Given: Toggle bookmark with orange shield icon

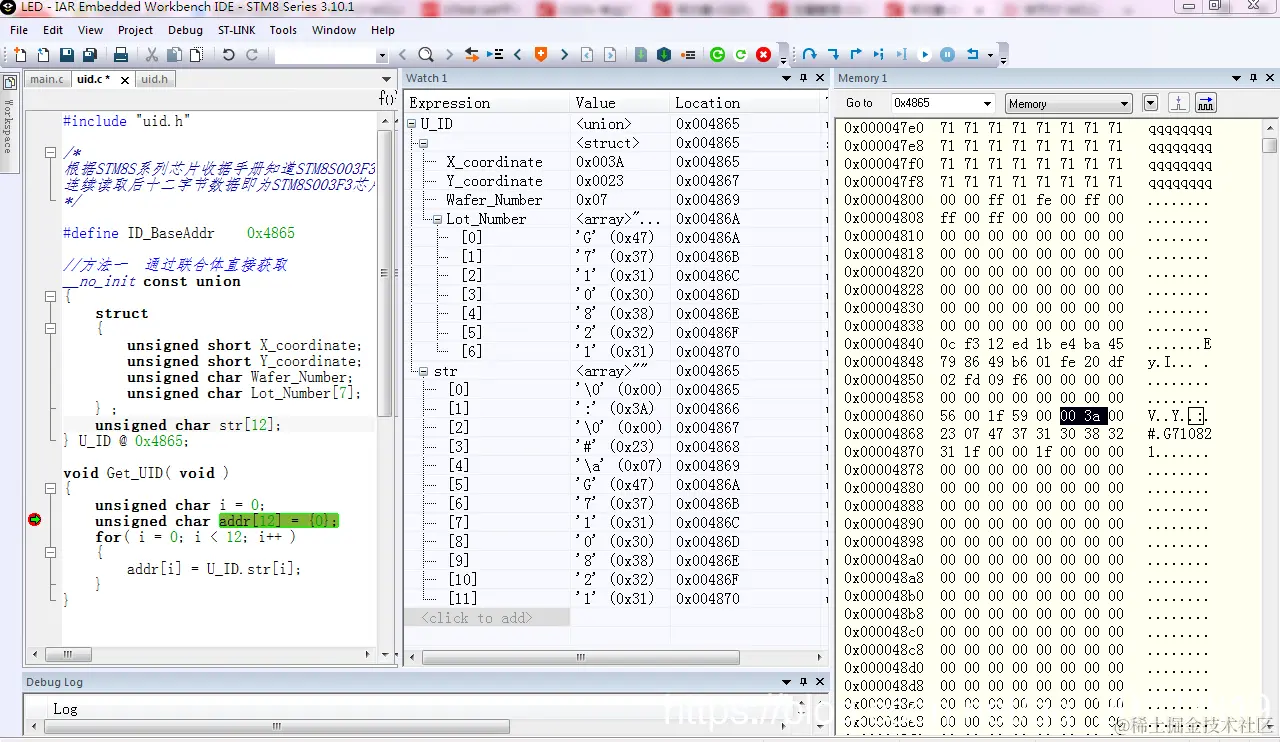Looking at the screenshot, I should click(540, 55).
